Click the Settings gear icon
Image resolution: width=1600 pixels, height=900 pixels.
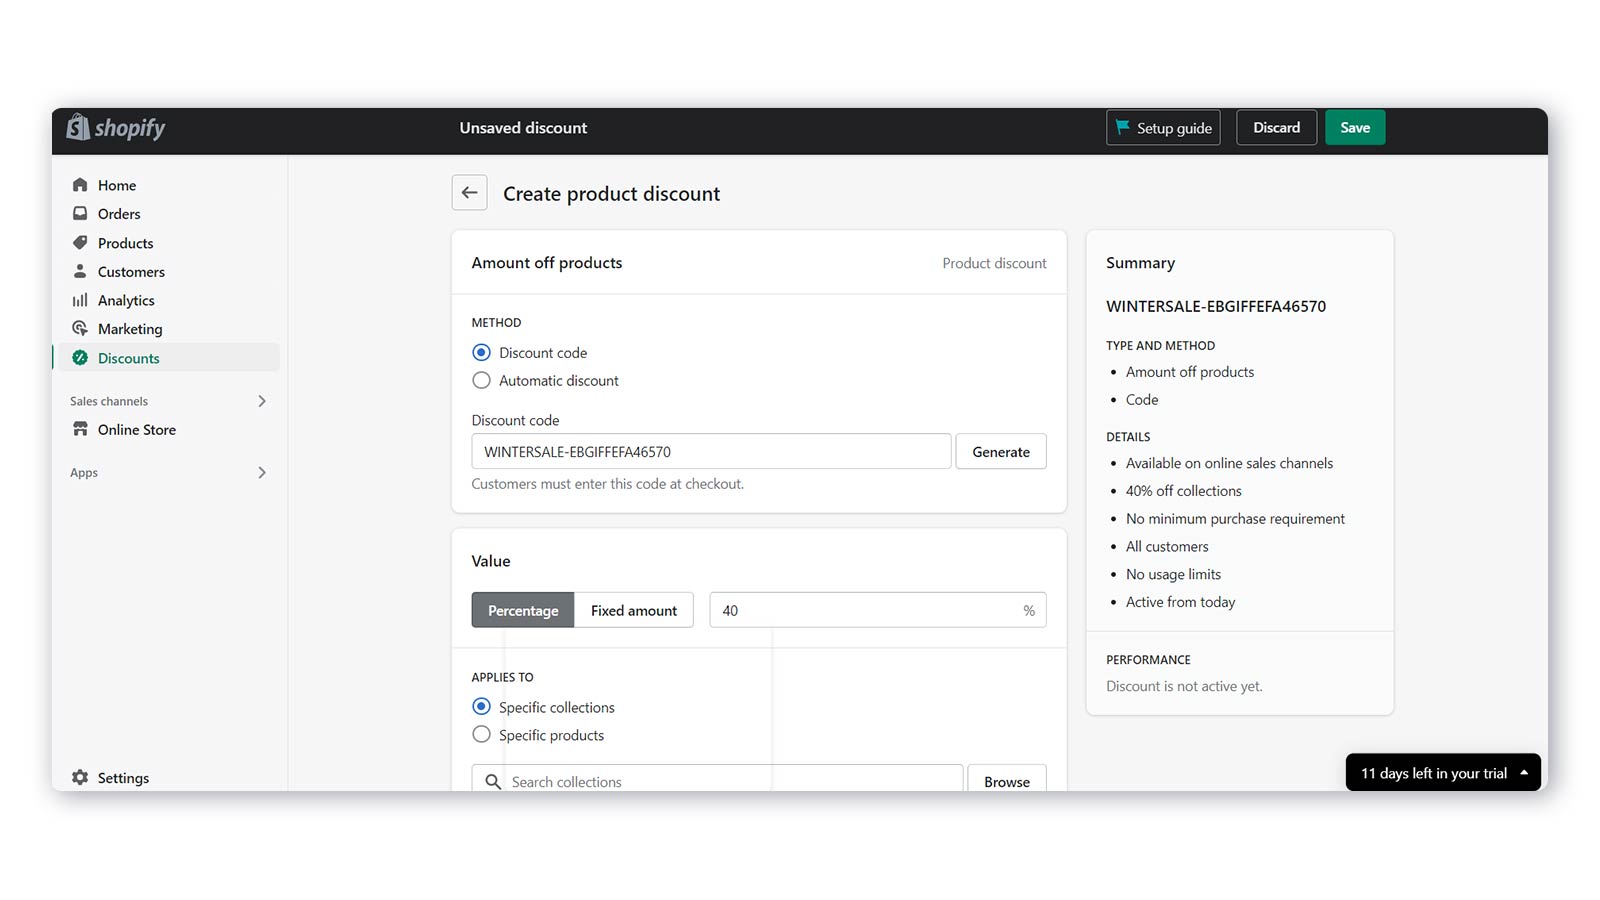coord(80,777)
